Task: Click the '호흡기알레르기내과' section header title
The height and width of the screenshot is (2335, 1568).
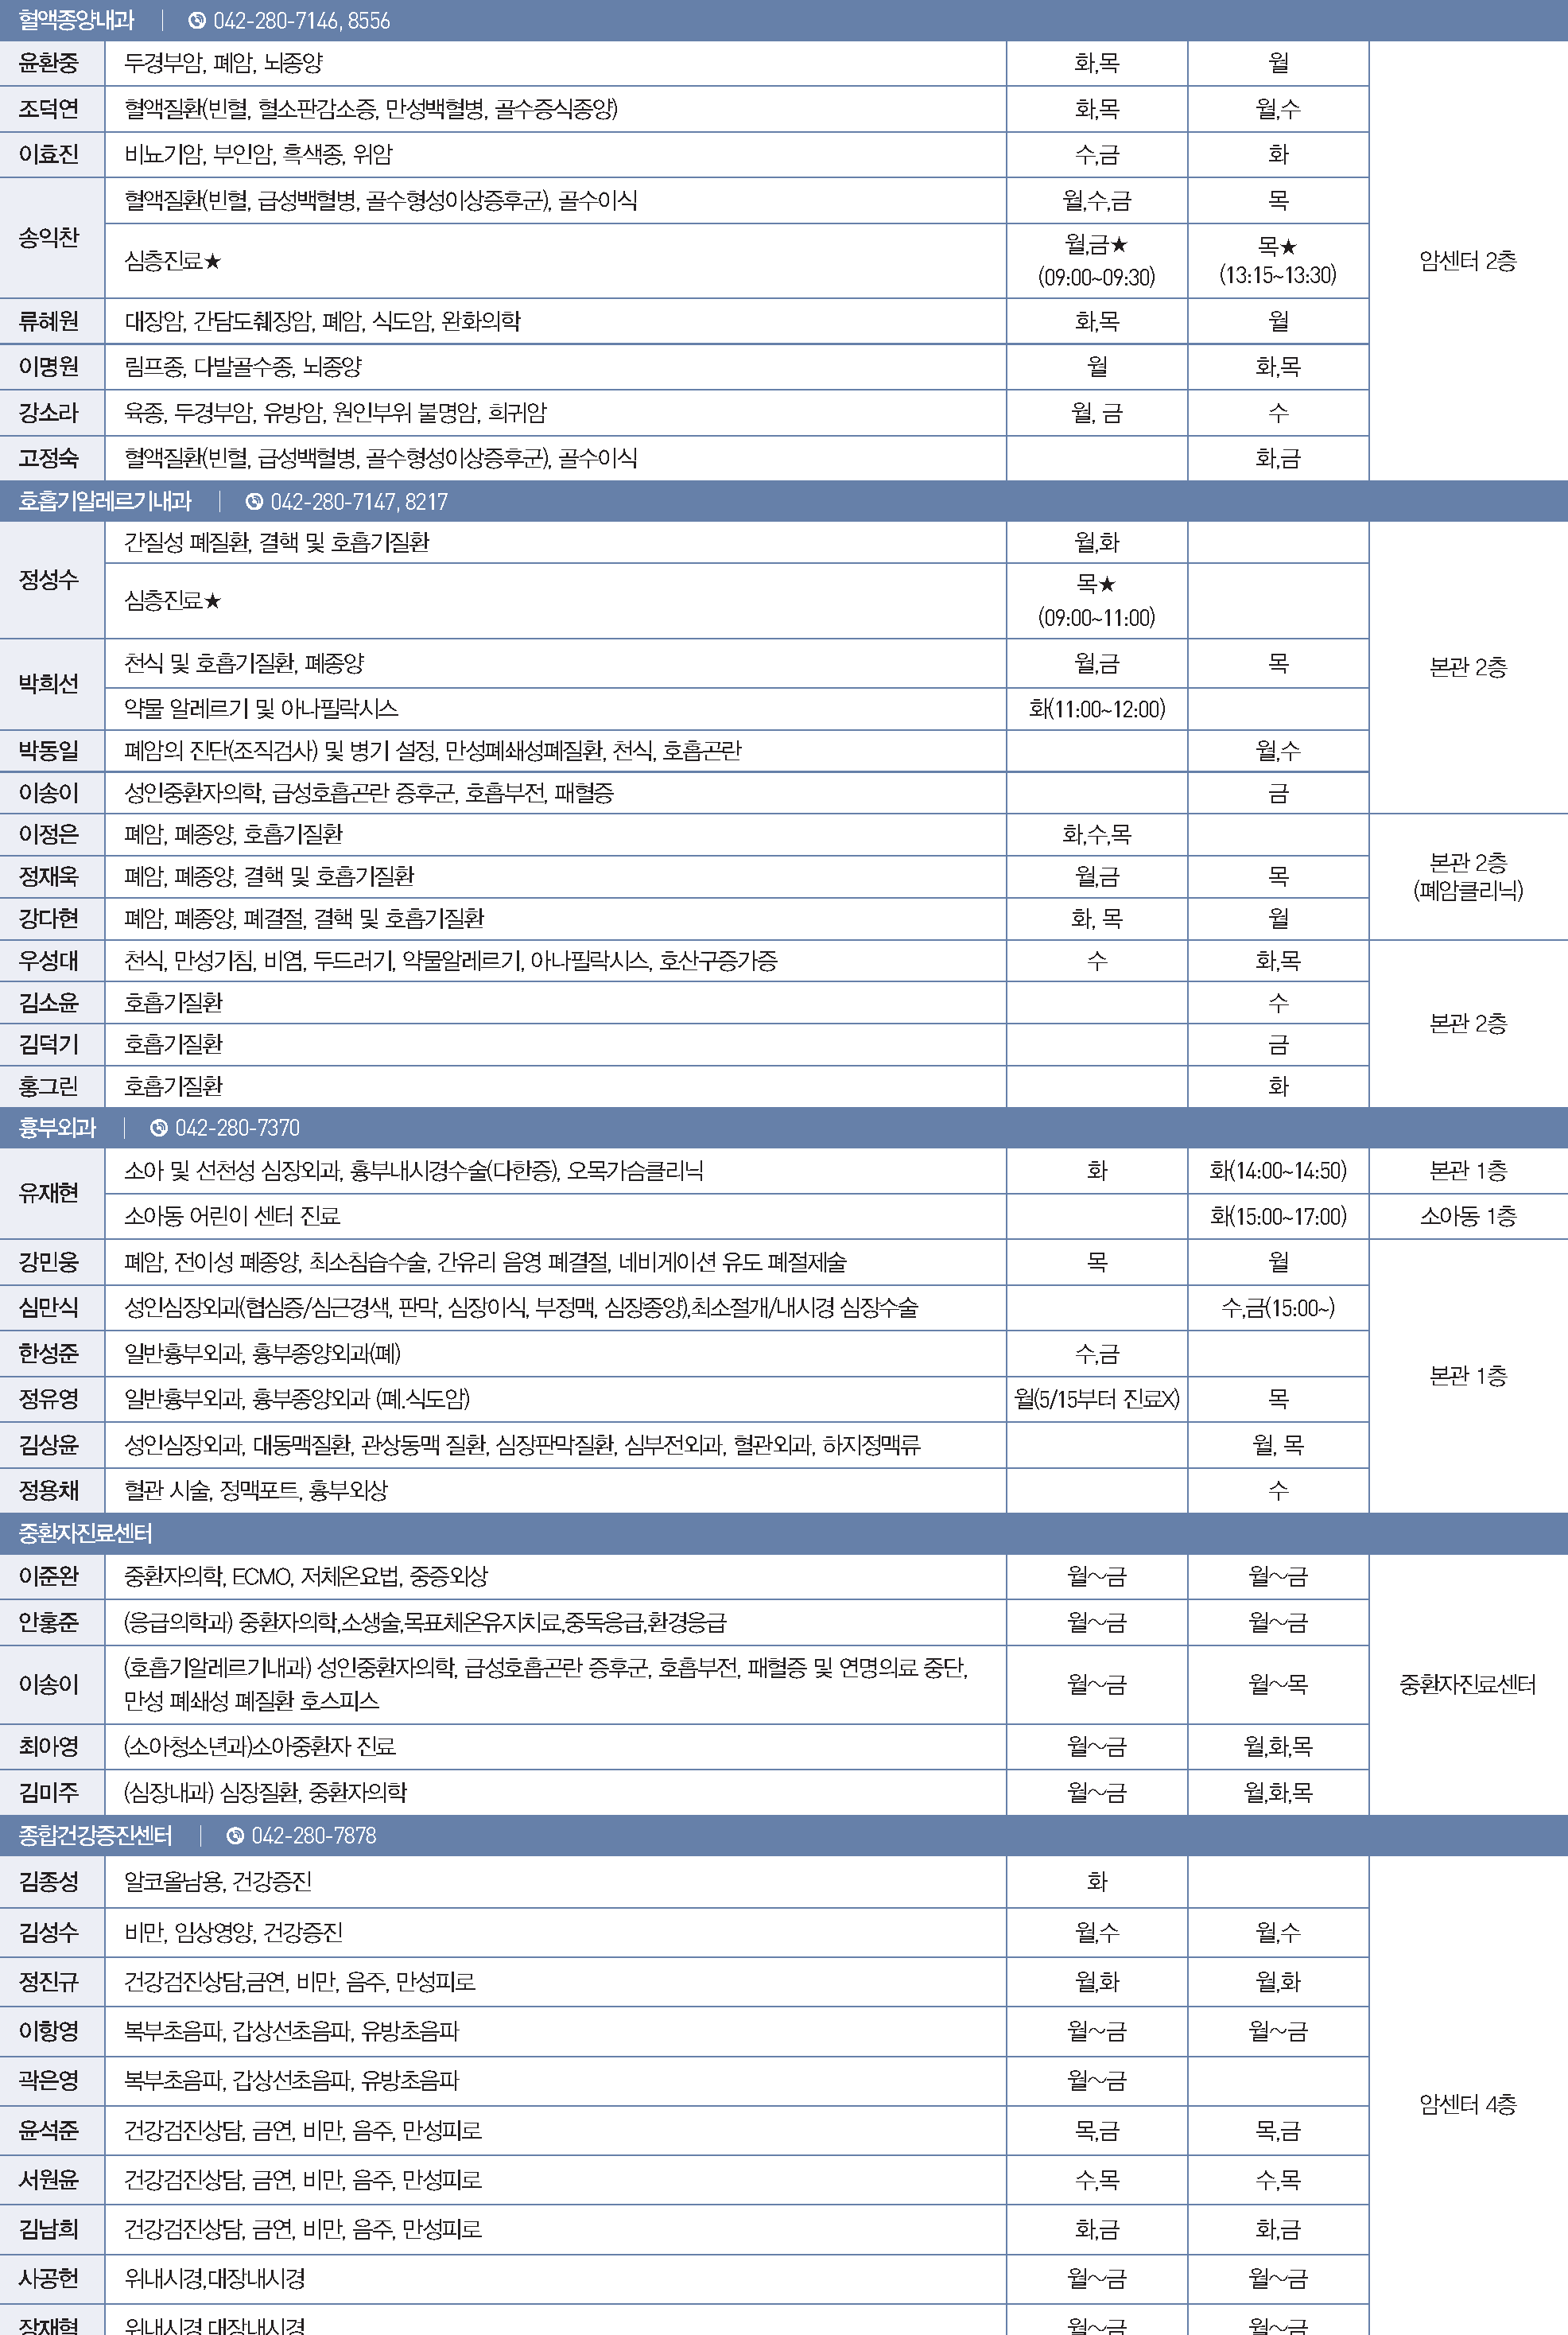Action: coord(105,502)
